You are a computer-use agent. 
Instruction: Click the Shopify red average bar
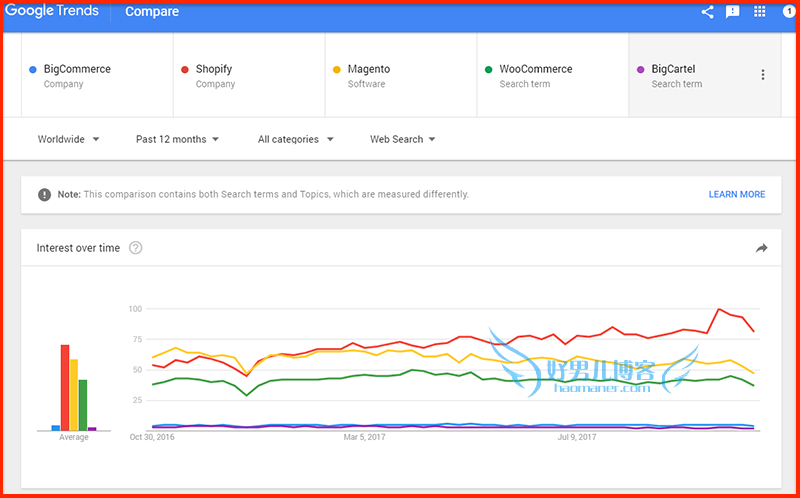coord(65,388)
